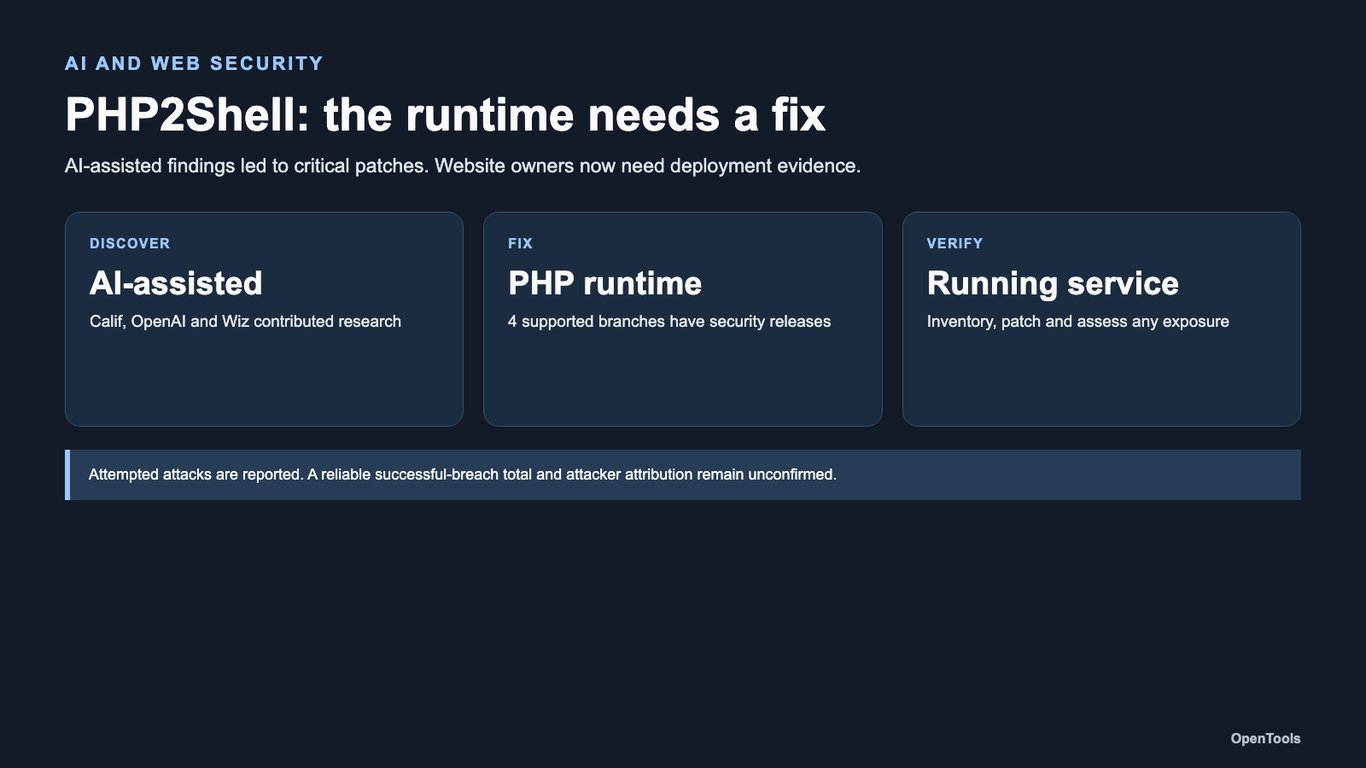1366x768 pixels.
Task: Select the 'Running service' card heading
Action: (x=1053, y=283)
